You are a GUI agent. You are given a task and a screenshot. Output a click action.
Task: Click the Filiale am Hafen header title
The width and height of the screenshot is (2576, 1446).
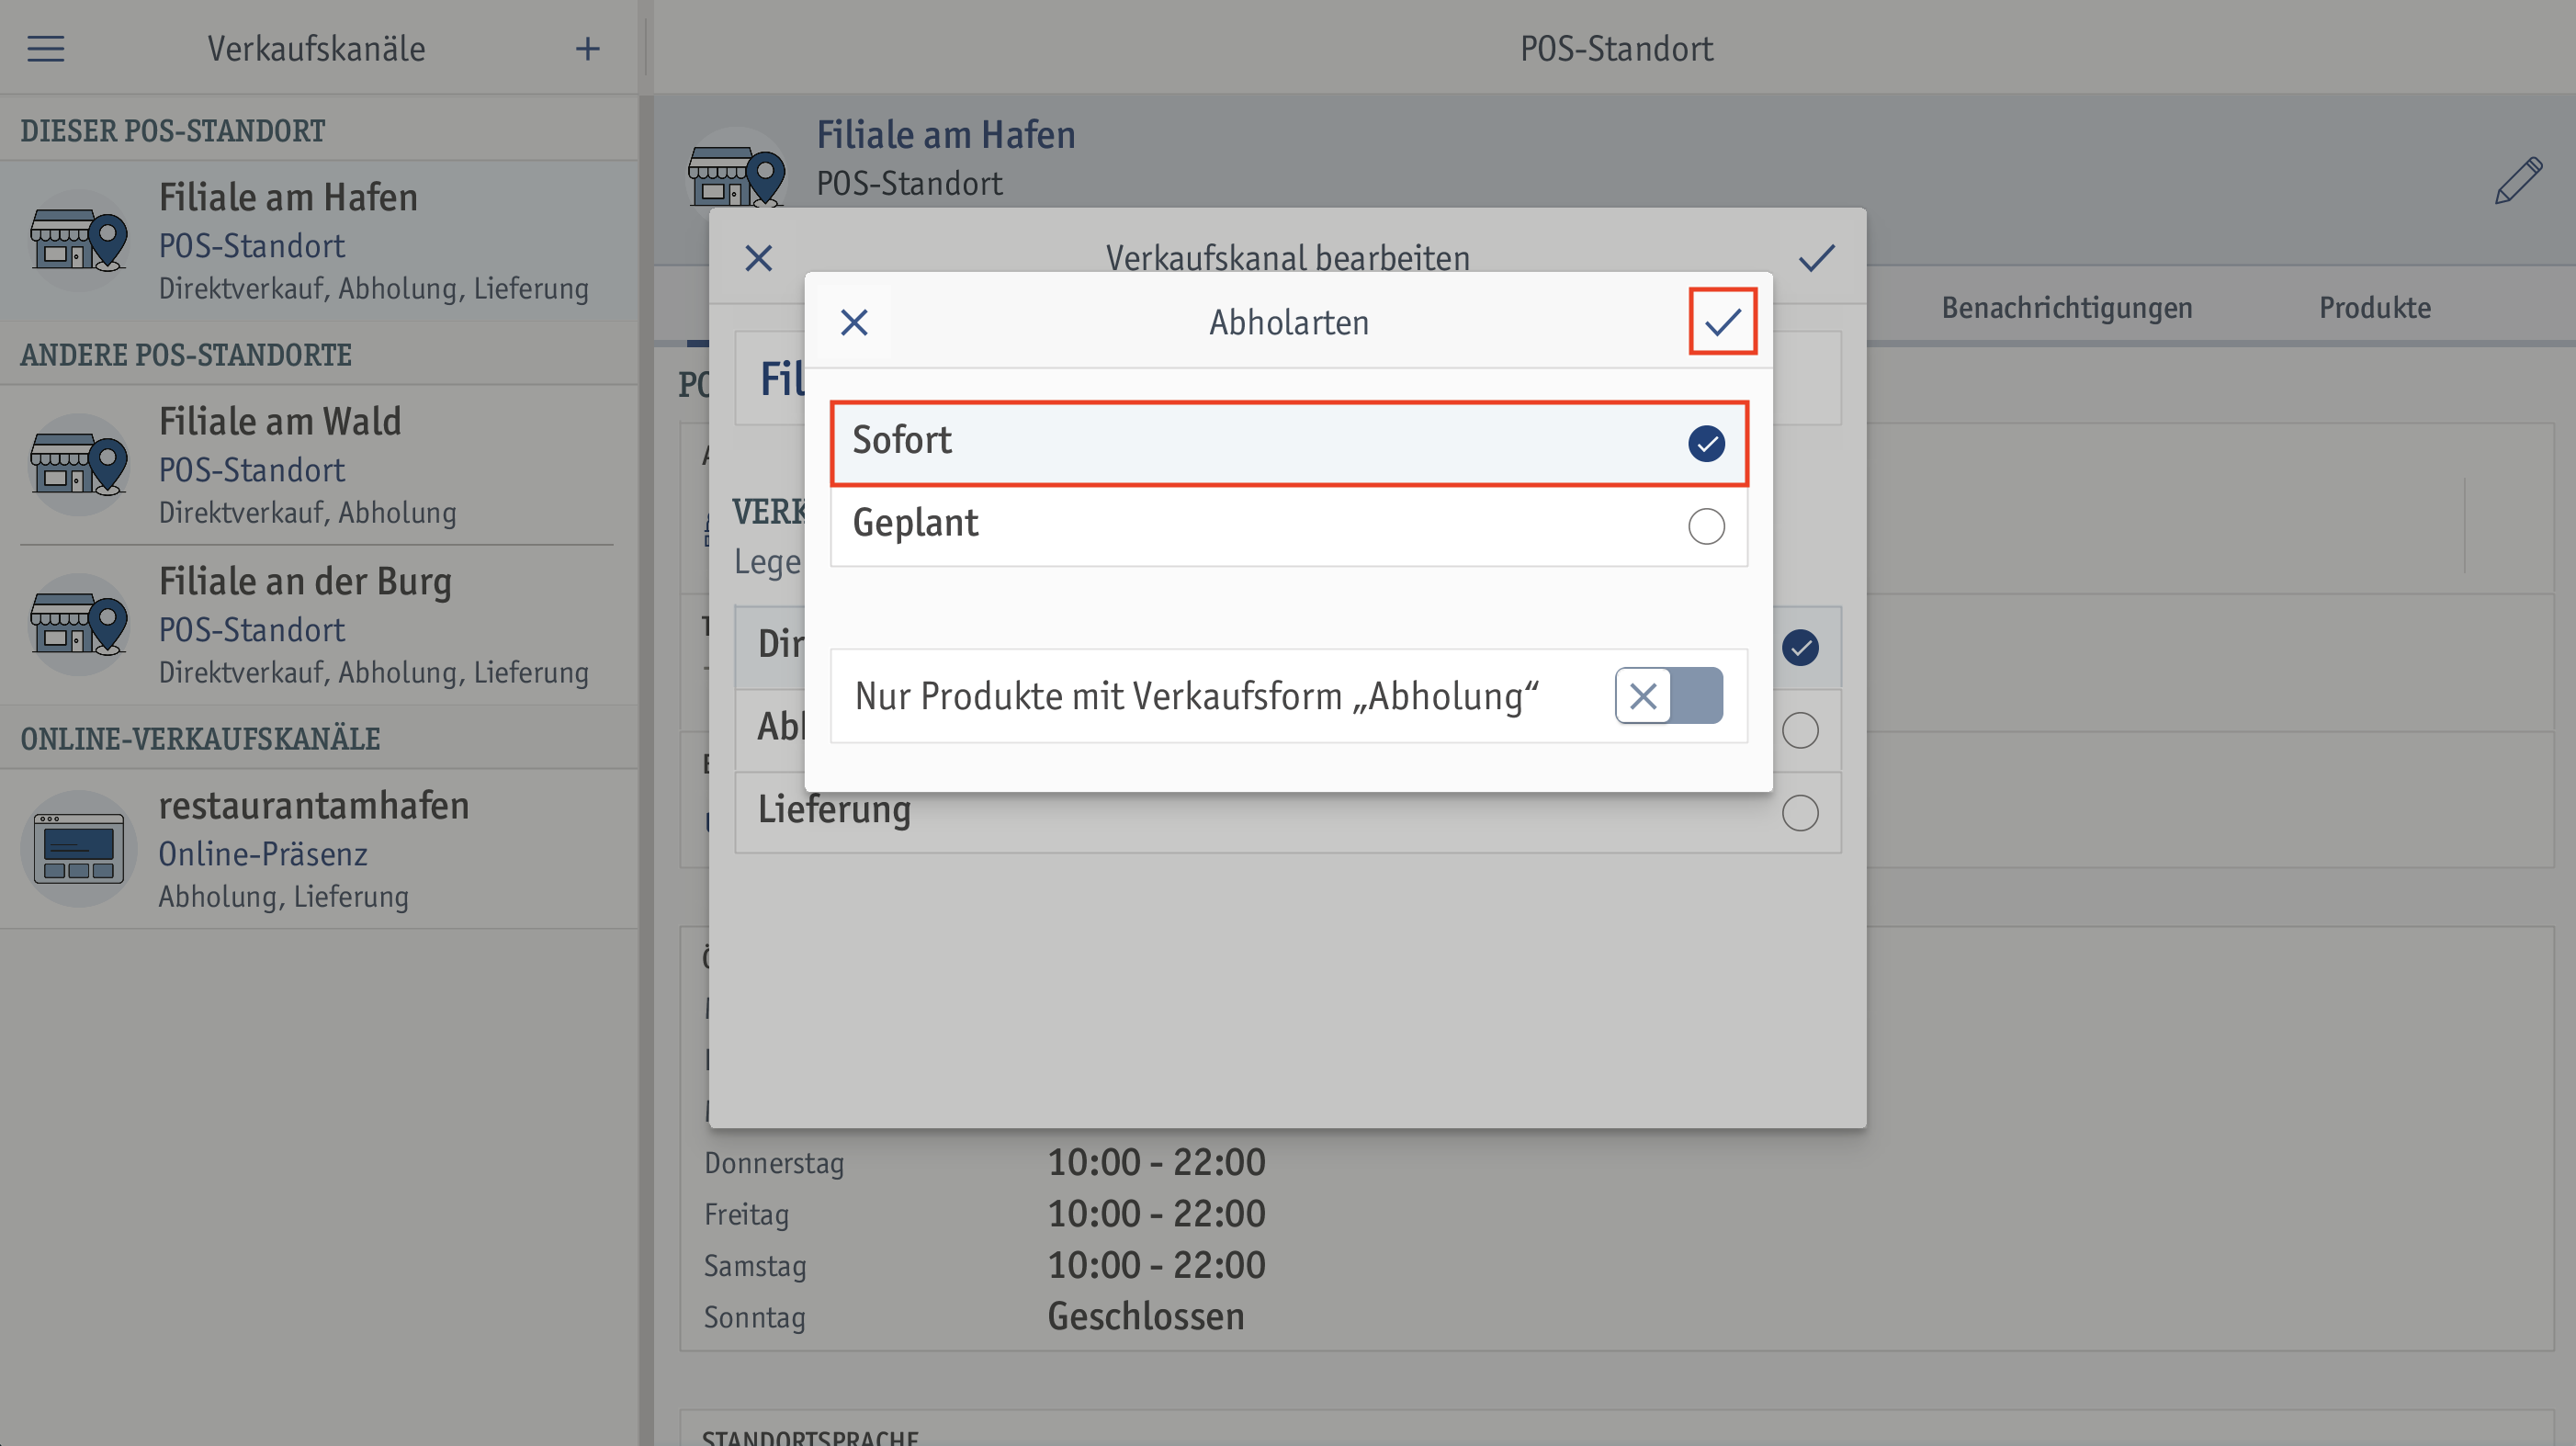pos(946,135)
